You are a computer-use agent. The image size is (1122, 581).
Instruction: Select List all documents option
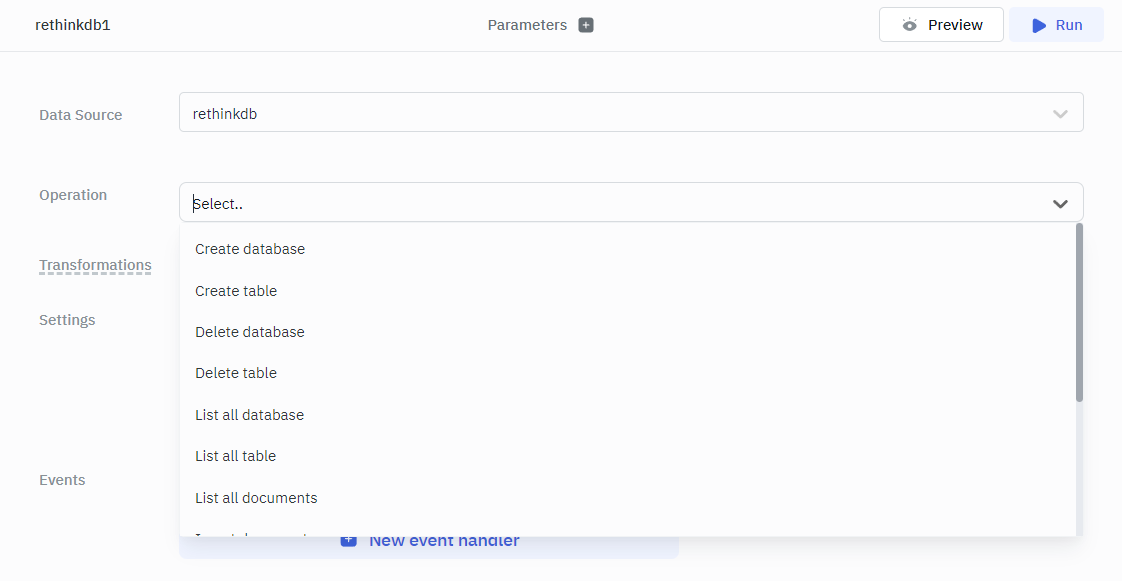[x=256, y=498]
